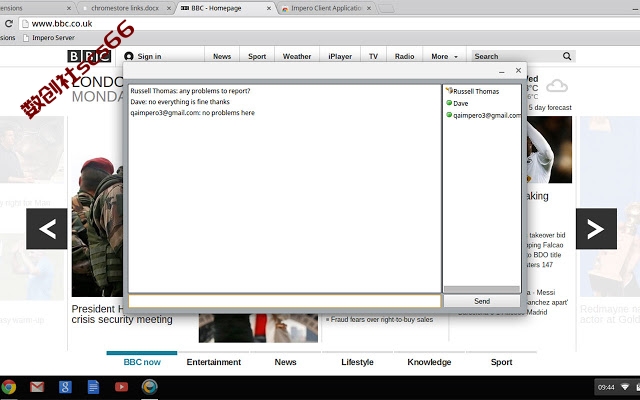
Task: Click the Sign in account icon
Action: click(x=129, y=56)
